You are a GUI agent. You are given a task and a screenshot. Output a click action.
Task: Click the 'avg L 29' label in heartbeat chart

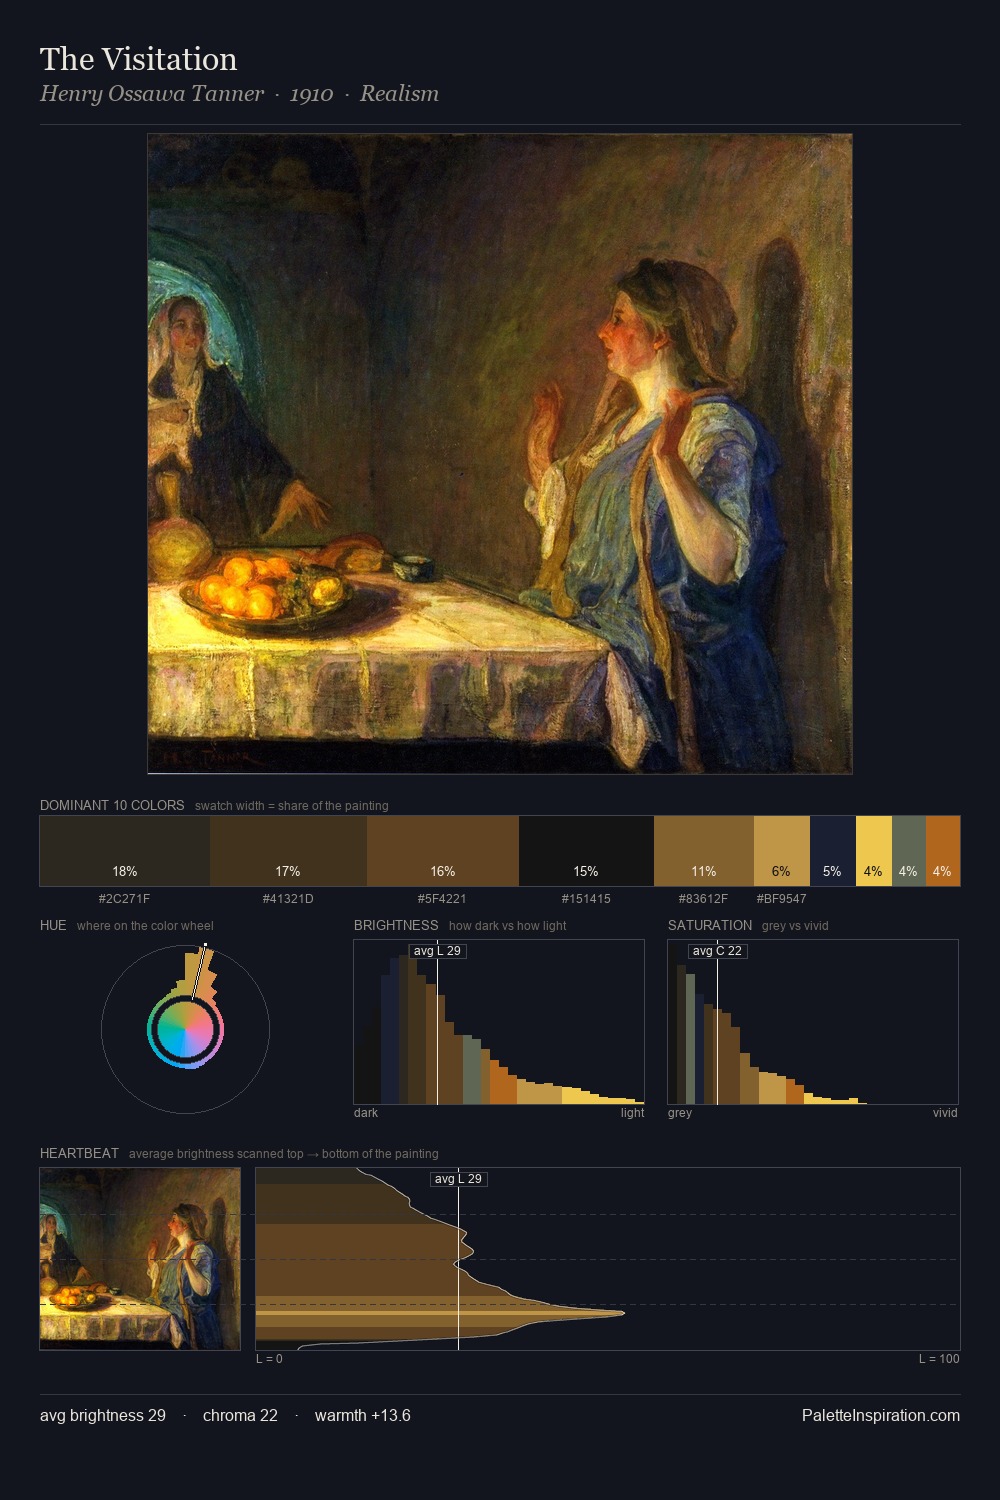point(459,1179)
